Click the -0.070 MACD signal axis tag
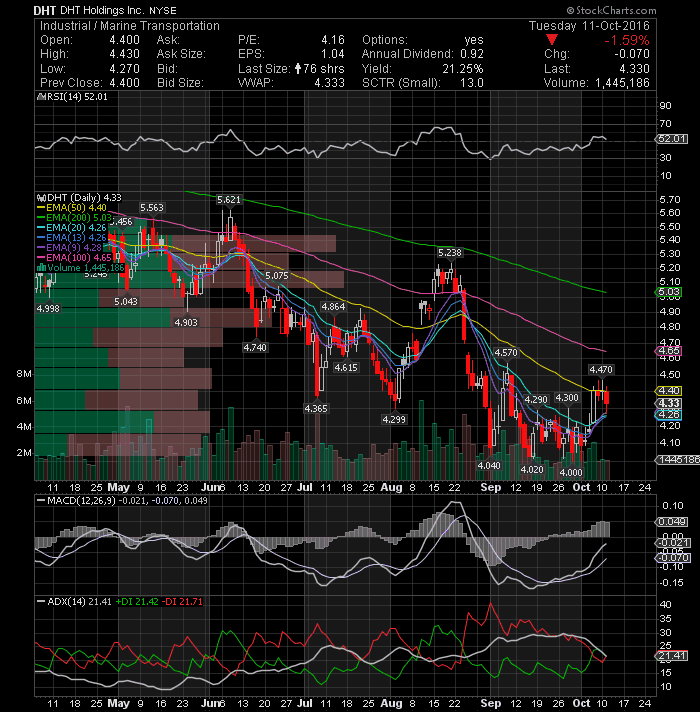The width and height of the screenshot is (700, 712). point(673,558)
